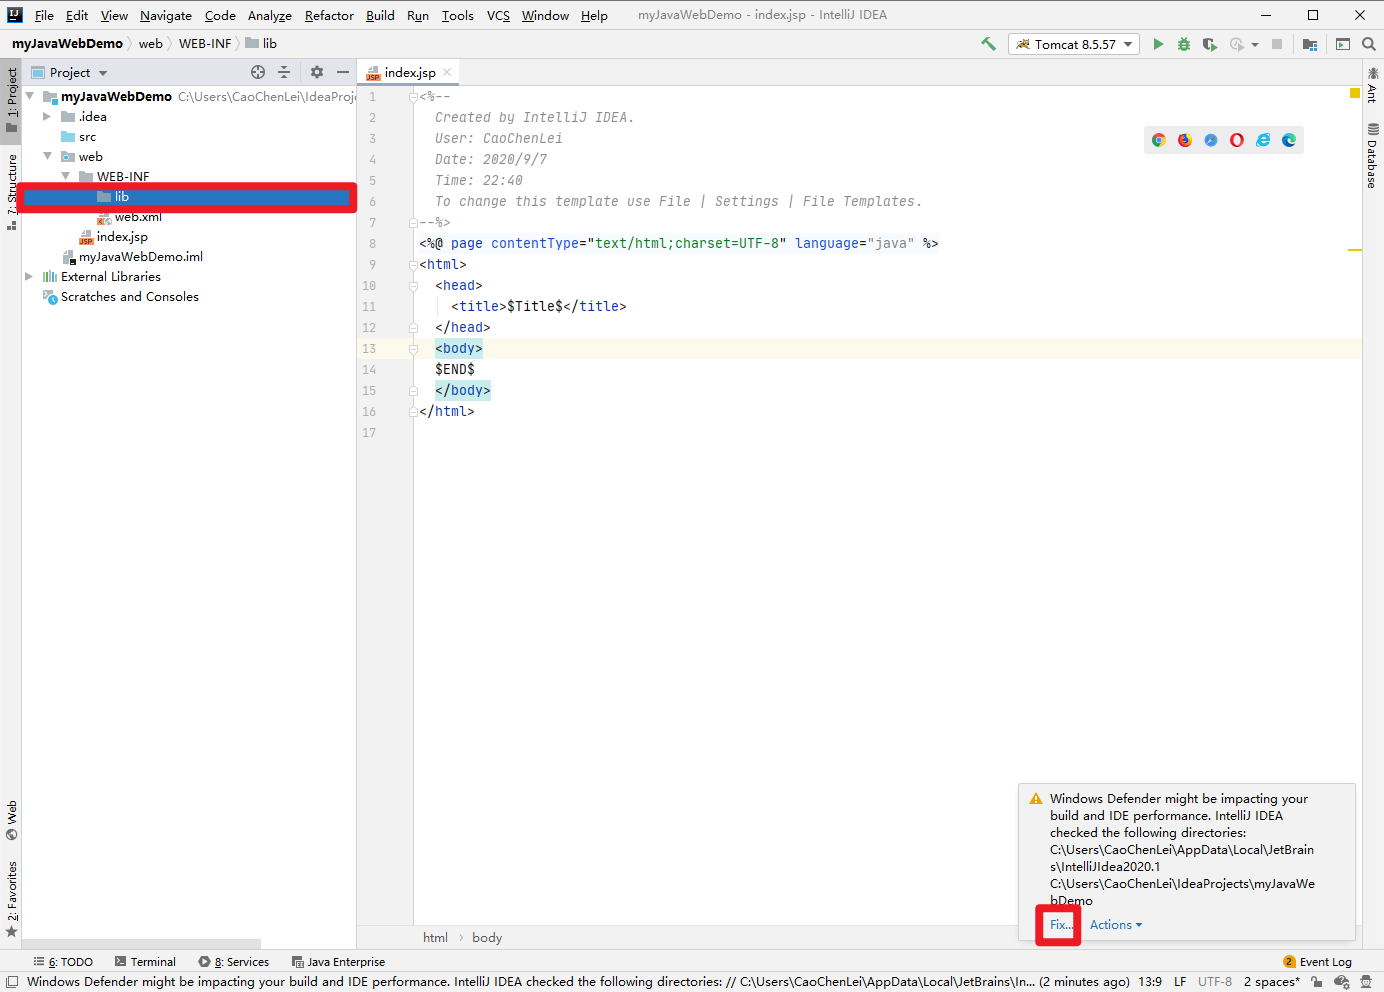Click the Build Project hammer icon
Screen dimensions: 1384x992
(x=988, y=44)
